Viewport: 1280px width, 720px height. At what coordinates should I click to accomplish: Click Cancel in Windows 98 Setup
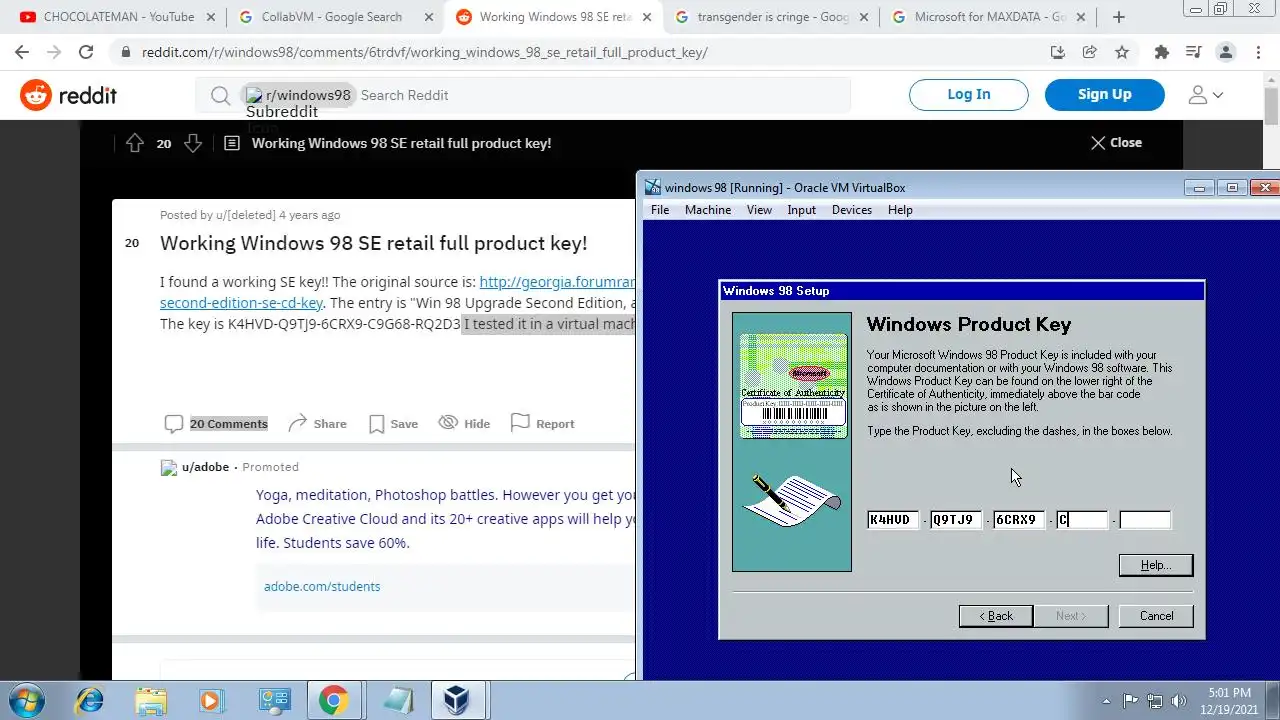click(x=1156, y=616)
